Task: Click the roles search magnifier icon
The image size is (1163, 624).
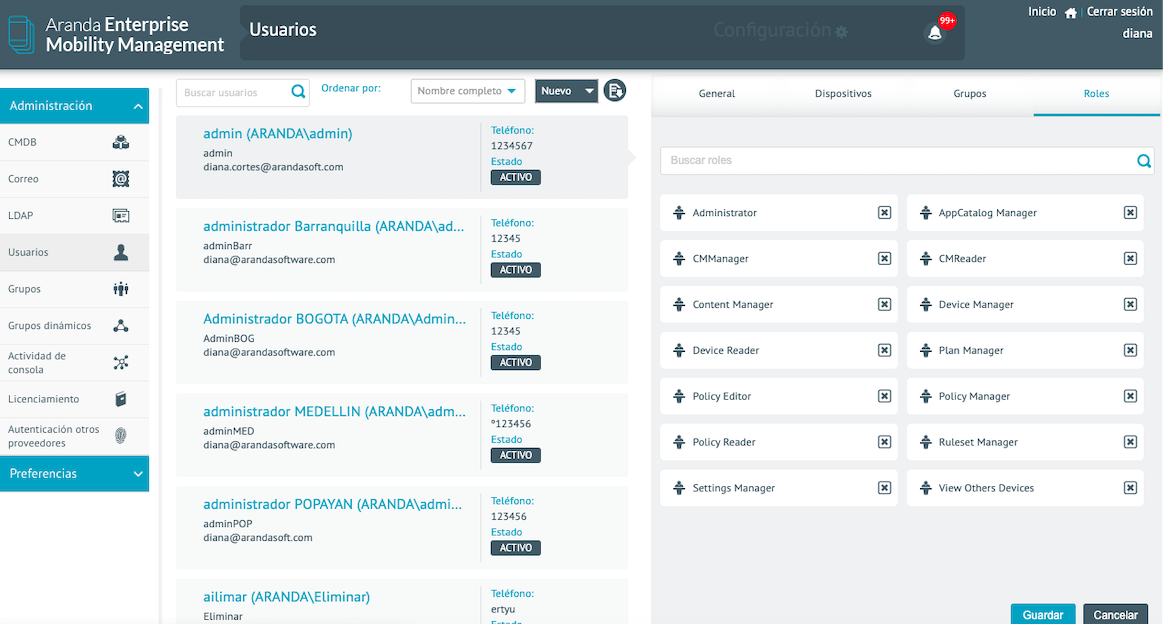Action: (1144, 161)
